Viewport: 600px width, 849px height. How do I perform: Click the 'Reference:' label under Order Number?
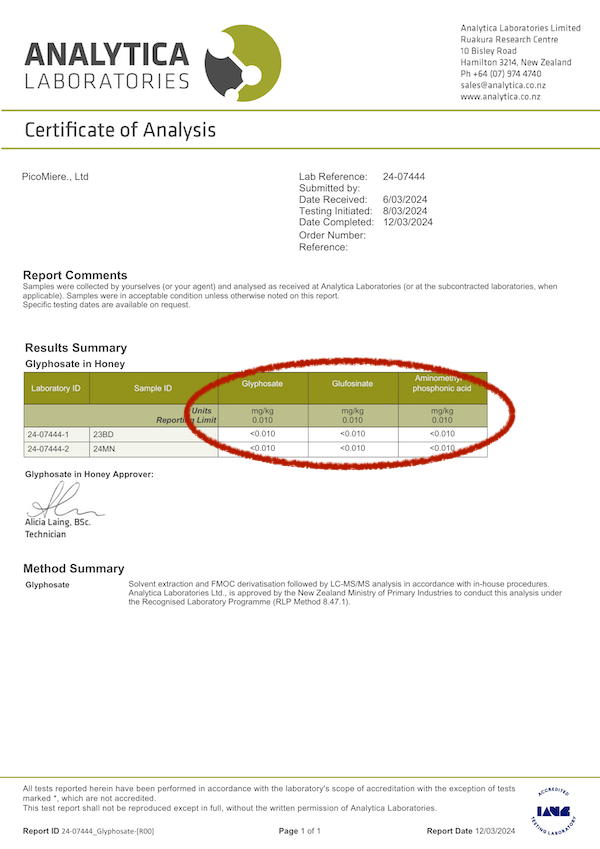(323, 247)
